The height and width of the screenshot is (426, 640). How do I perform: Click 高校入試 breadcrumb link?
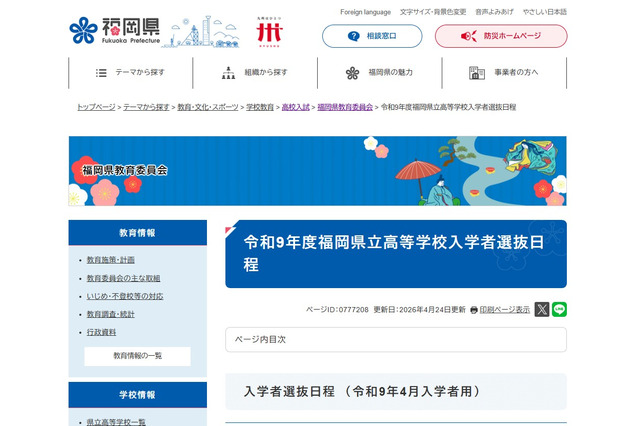(296, 107)
